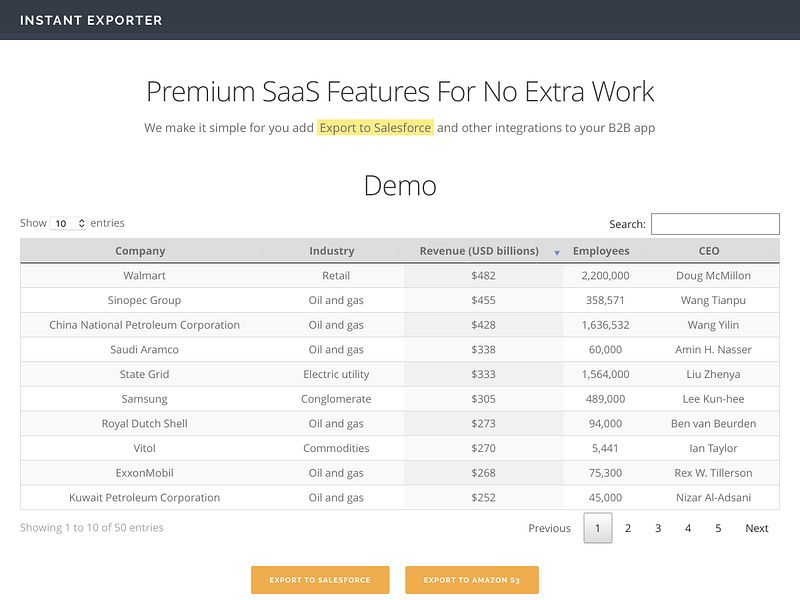Click the $270 revenue cell

pos(483,448)
